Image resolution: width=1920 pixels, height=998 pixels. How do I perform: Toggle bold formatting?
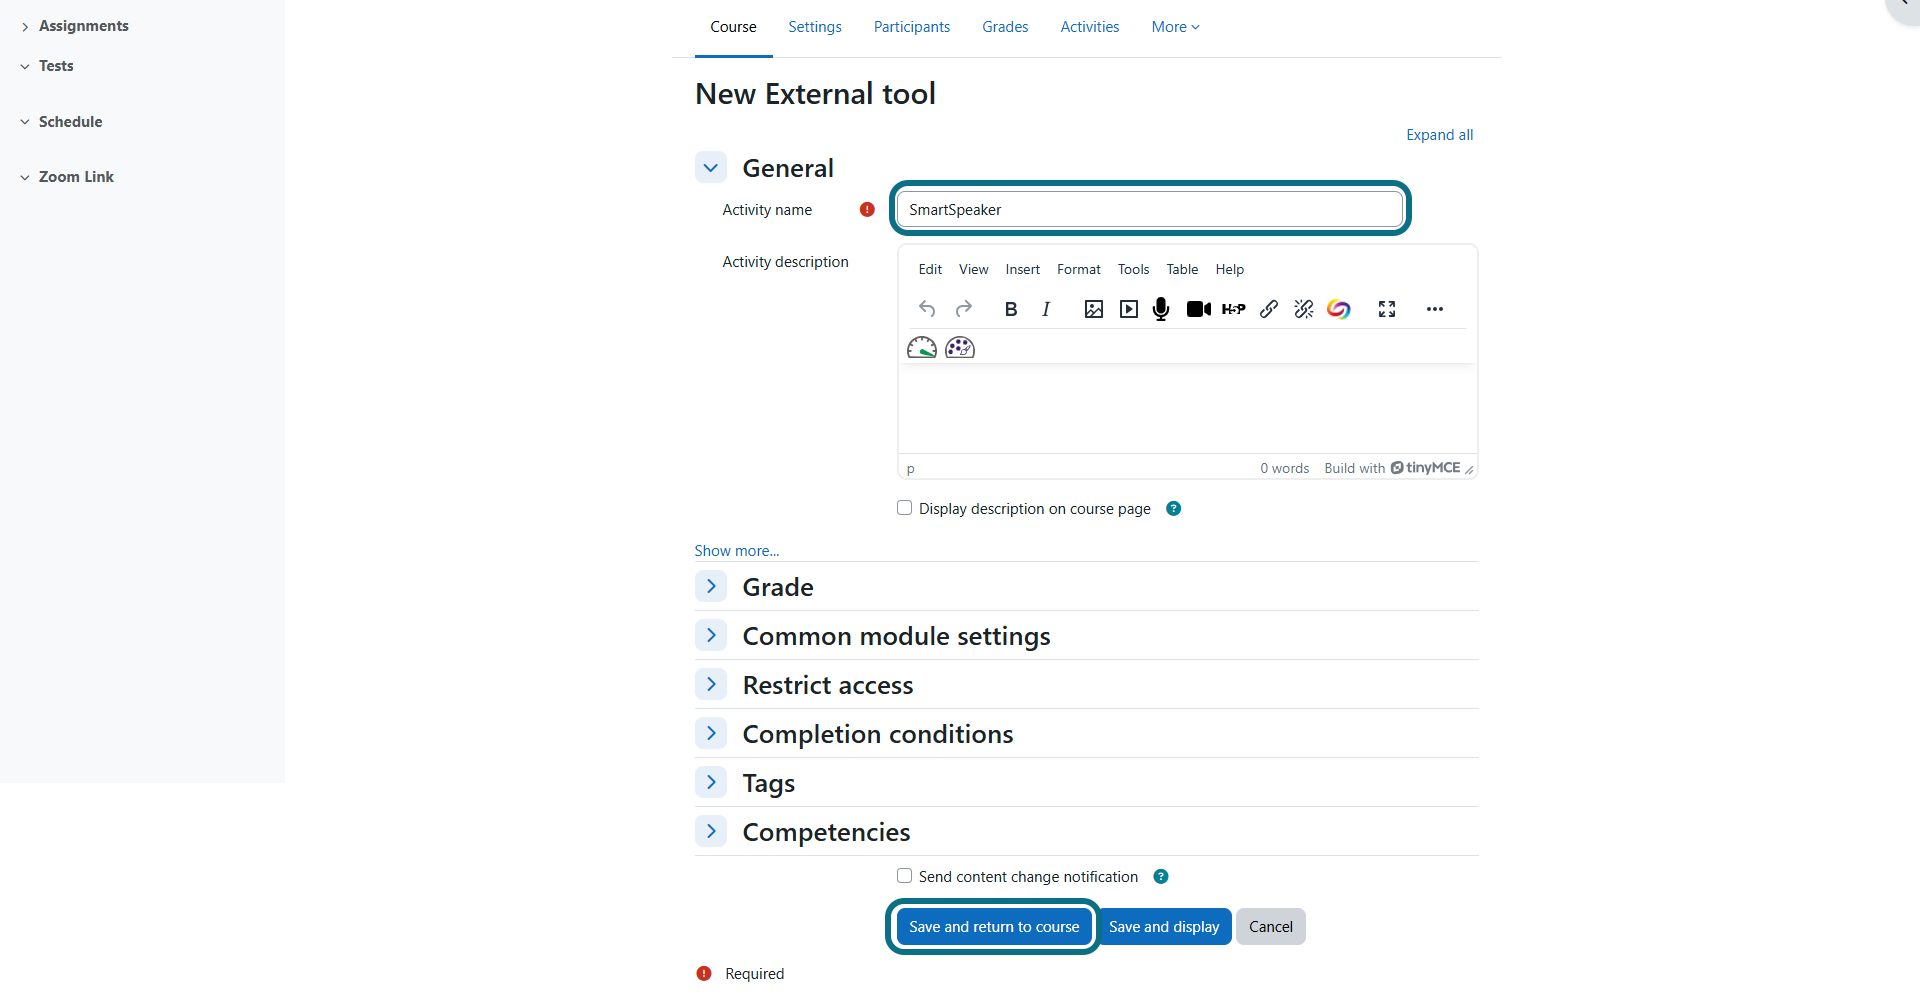coord(1011,309)
